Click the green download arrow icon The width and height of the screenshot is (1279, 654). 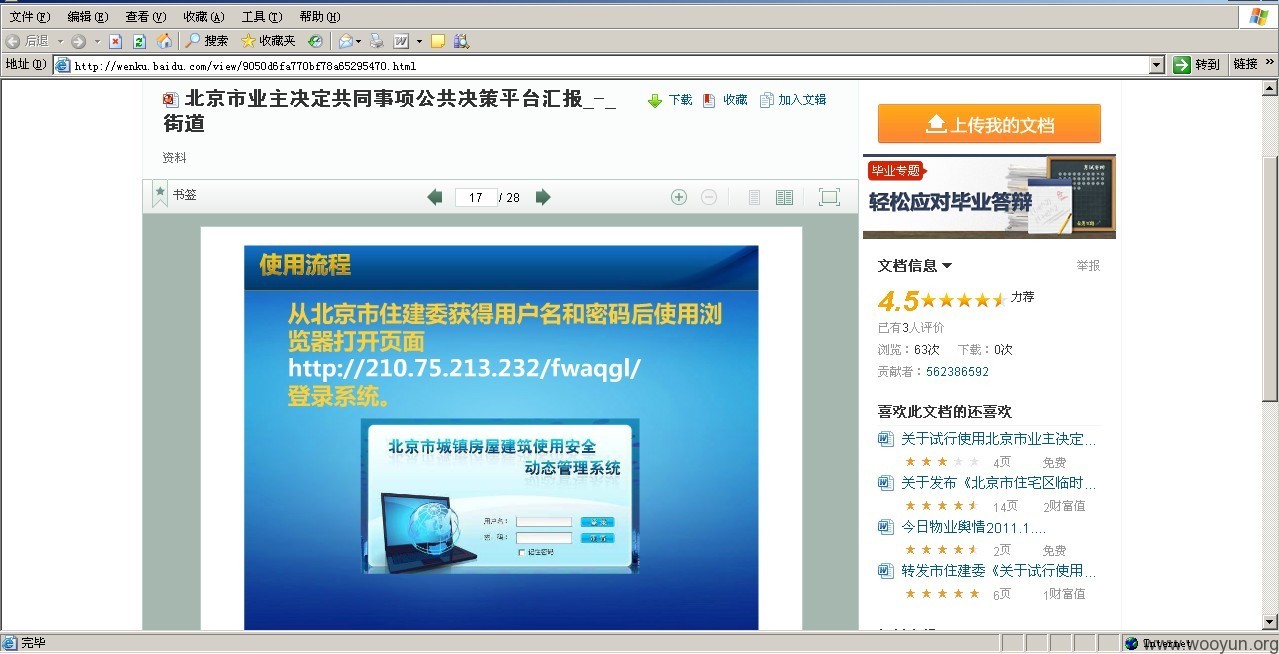click(655, 100)
